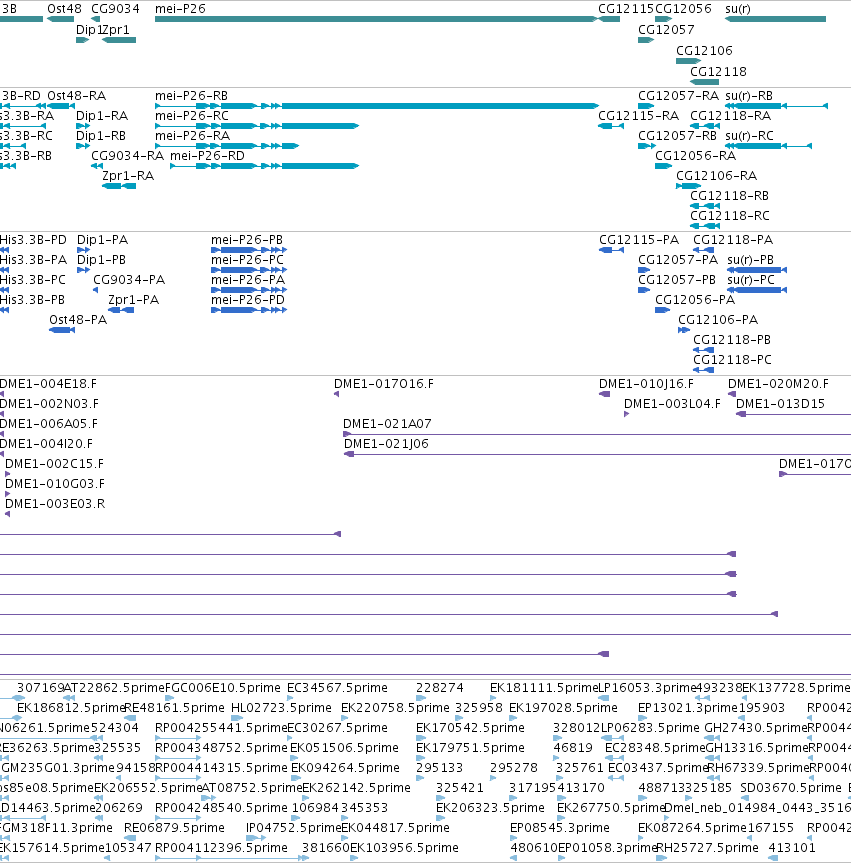Click the EK206323.5prime EST label
851x863 pixels.
pos(490,808)
